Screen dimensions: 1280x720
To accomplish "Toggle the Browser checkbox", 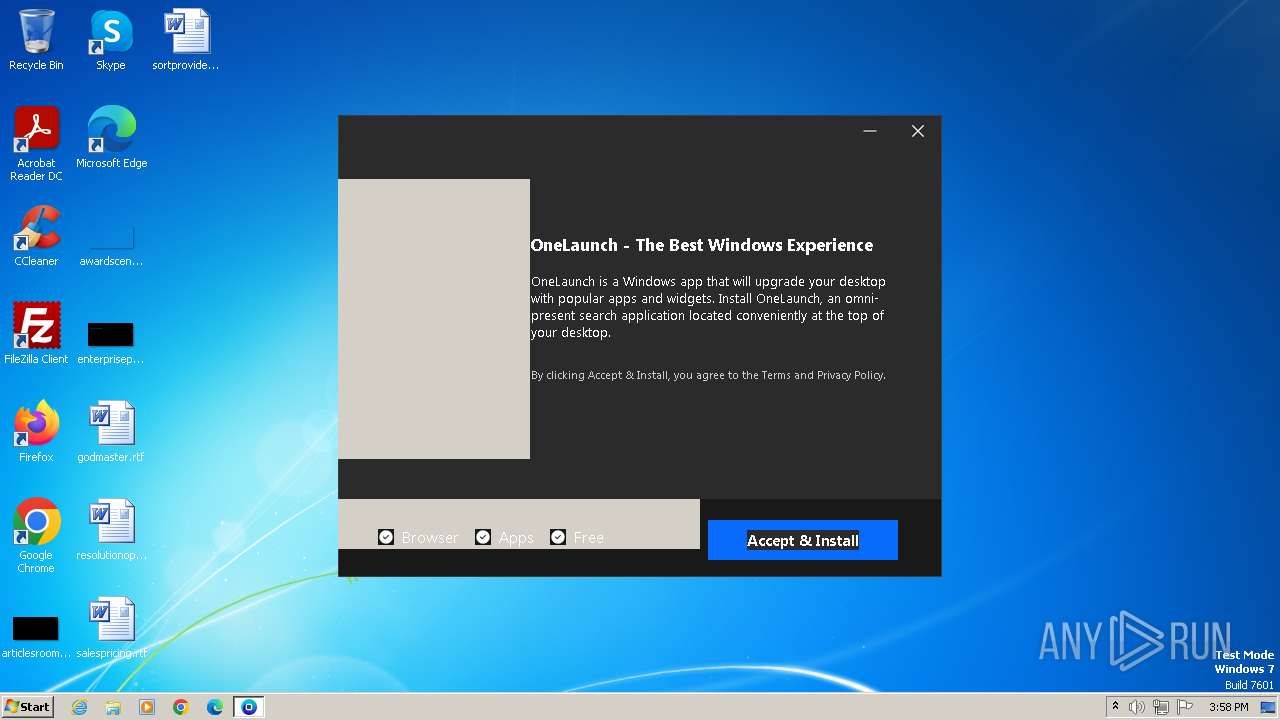I will point(386,537).
